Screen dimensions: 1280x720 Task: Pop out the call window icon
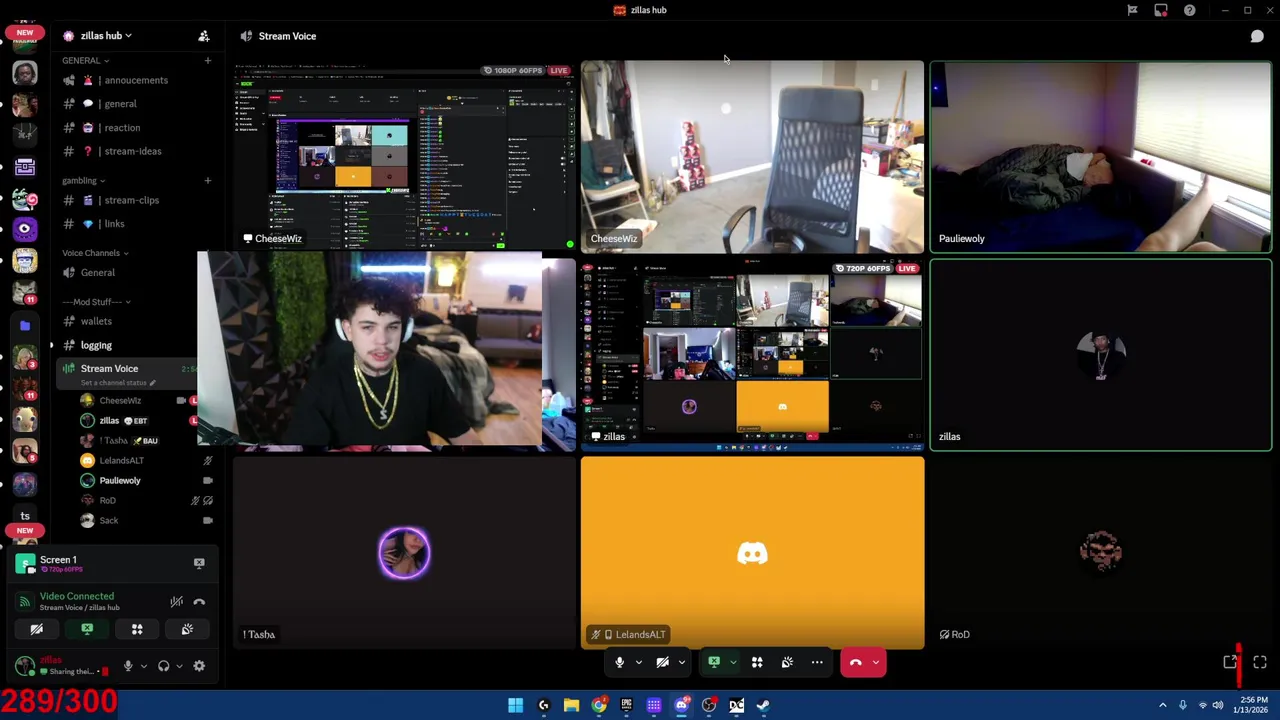click(1230, 662)
